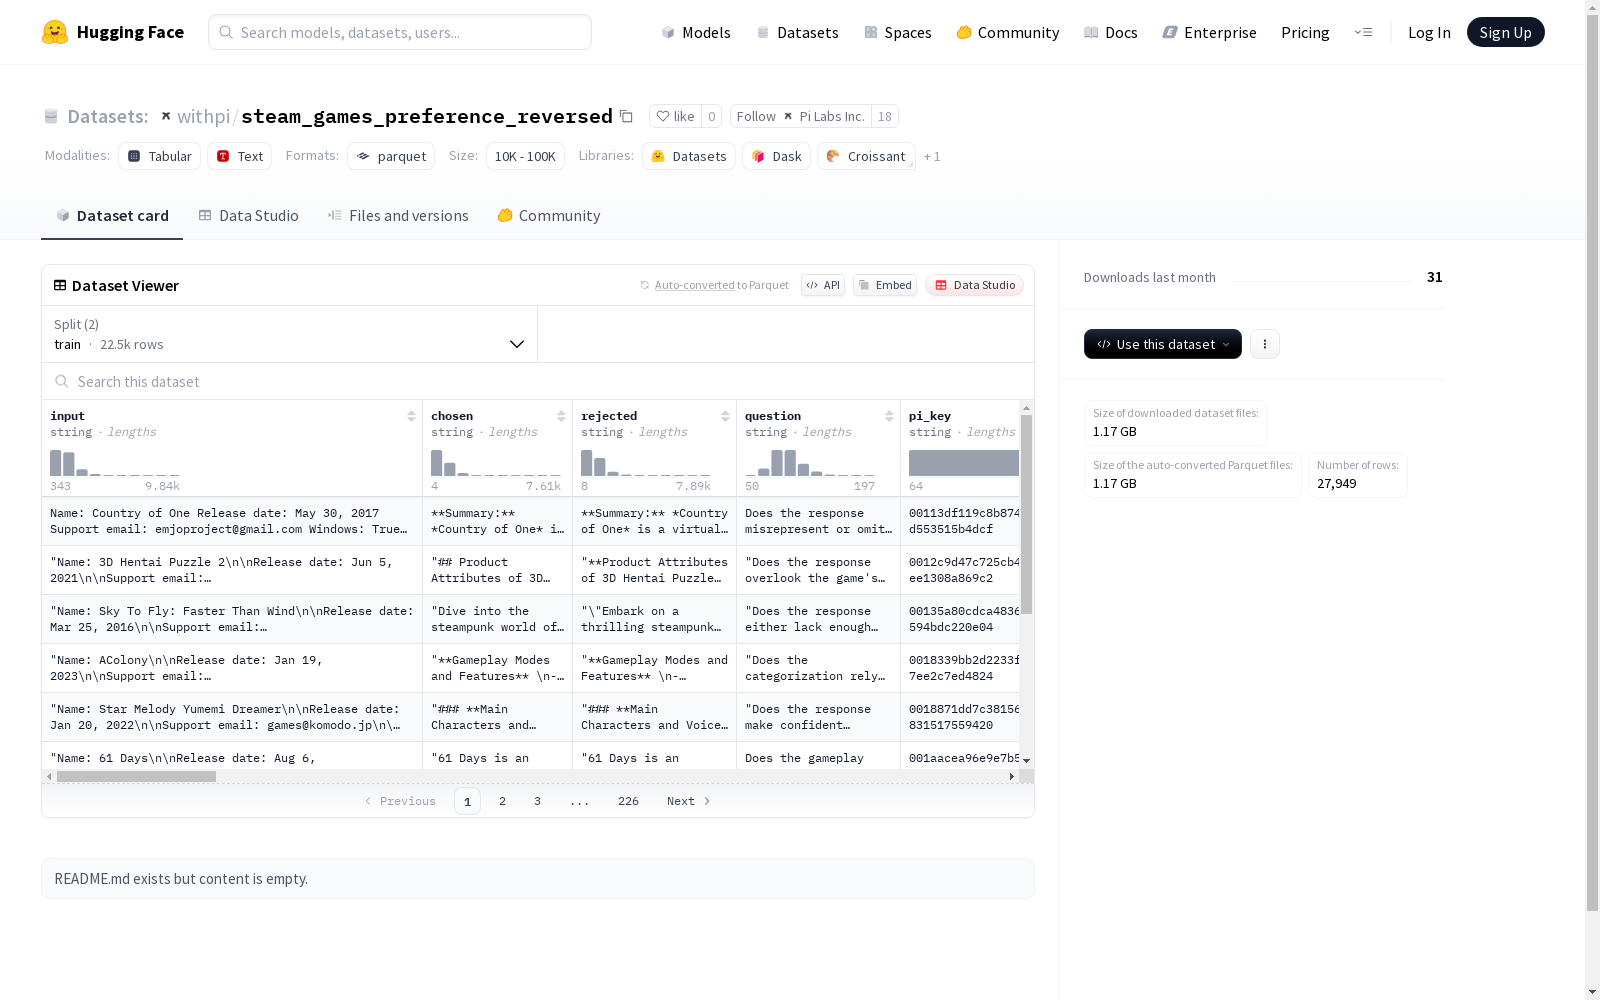Open the Community tab under the dataset title
1600x1000 pixels.
(x=549, y=215)
